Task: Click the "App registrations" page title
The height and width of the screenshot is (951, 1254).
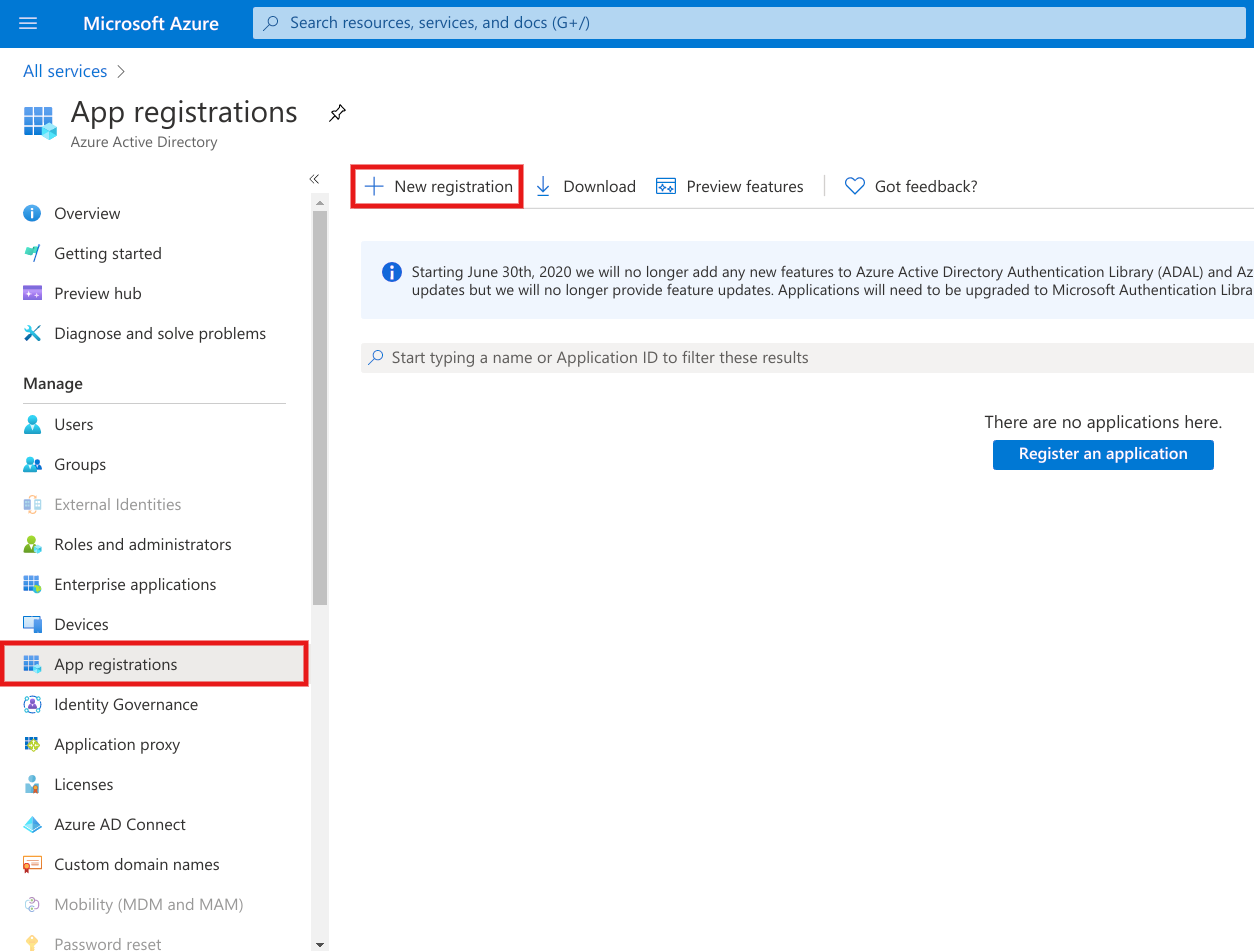Action: pos(184,112)
